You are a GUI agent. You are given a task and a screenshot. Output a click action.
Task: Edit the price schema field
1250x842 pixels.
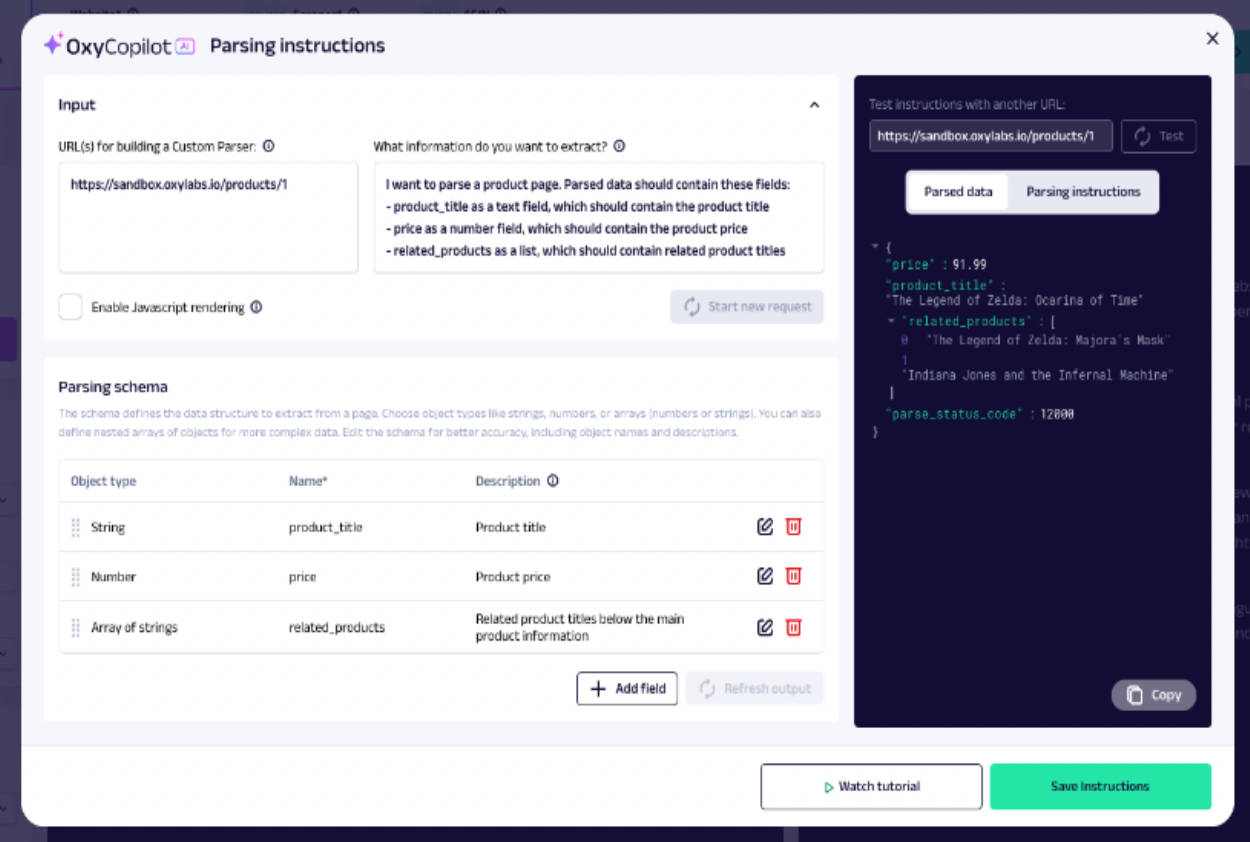[x=765, y=576]
